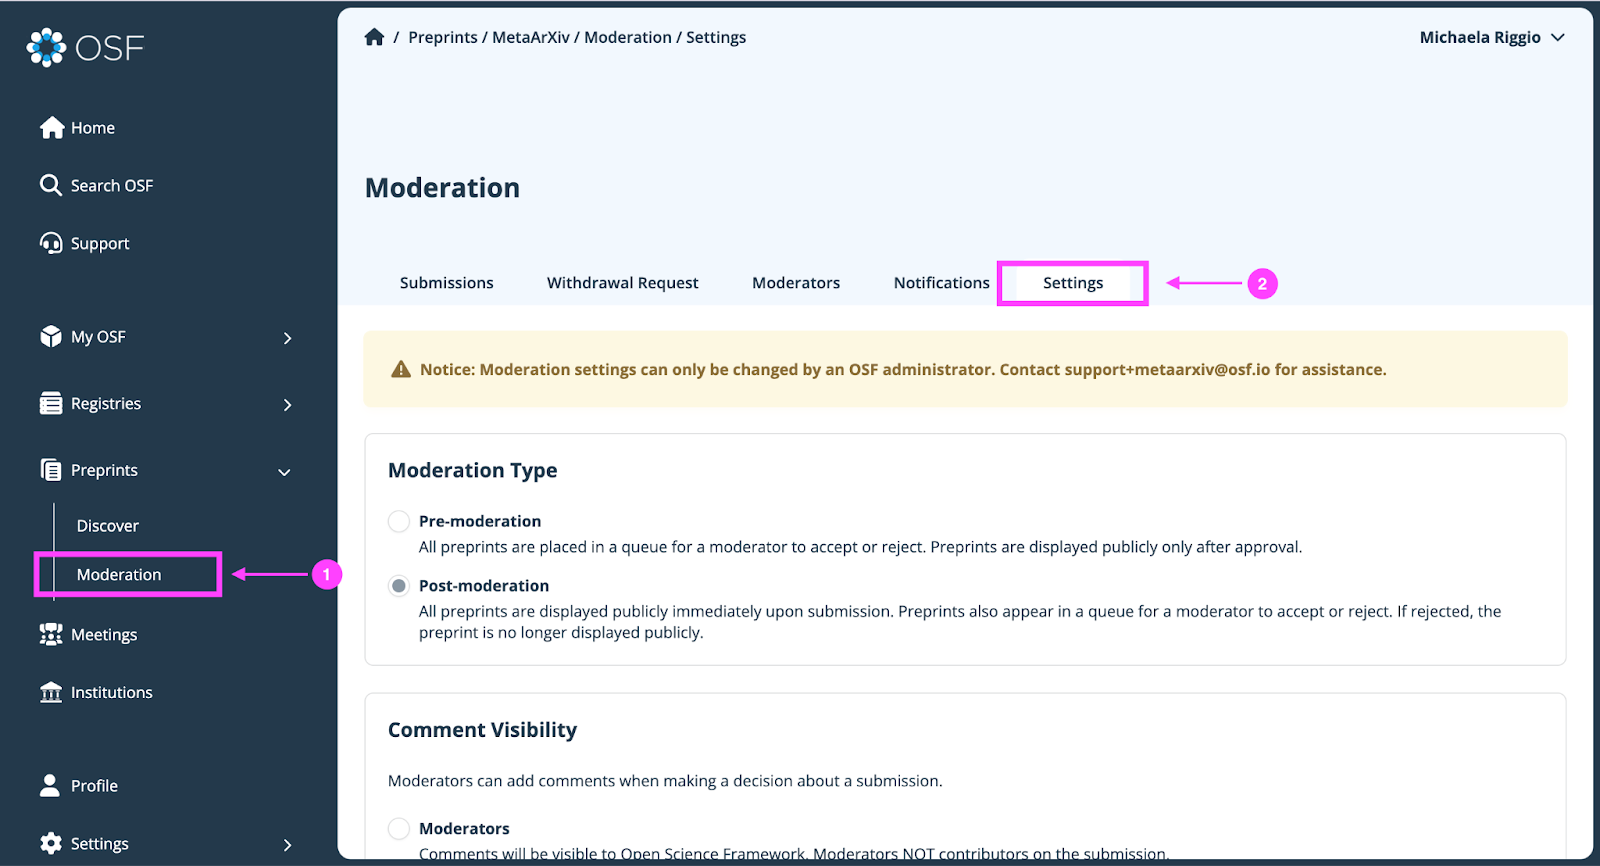This screenshot has width=1600, height=866.
Task: Open the Withdrawal Request tab
Action: click(x=623, y=283)
